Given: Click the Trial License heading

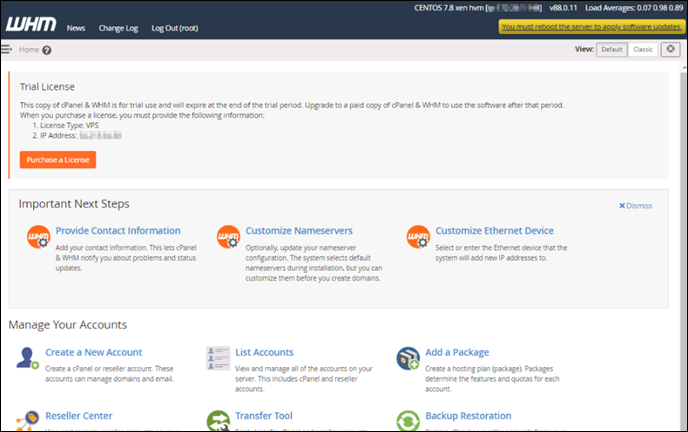Looking at the screenshot, I should [x=47, y=87].
